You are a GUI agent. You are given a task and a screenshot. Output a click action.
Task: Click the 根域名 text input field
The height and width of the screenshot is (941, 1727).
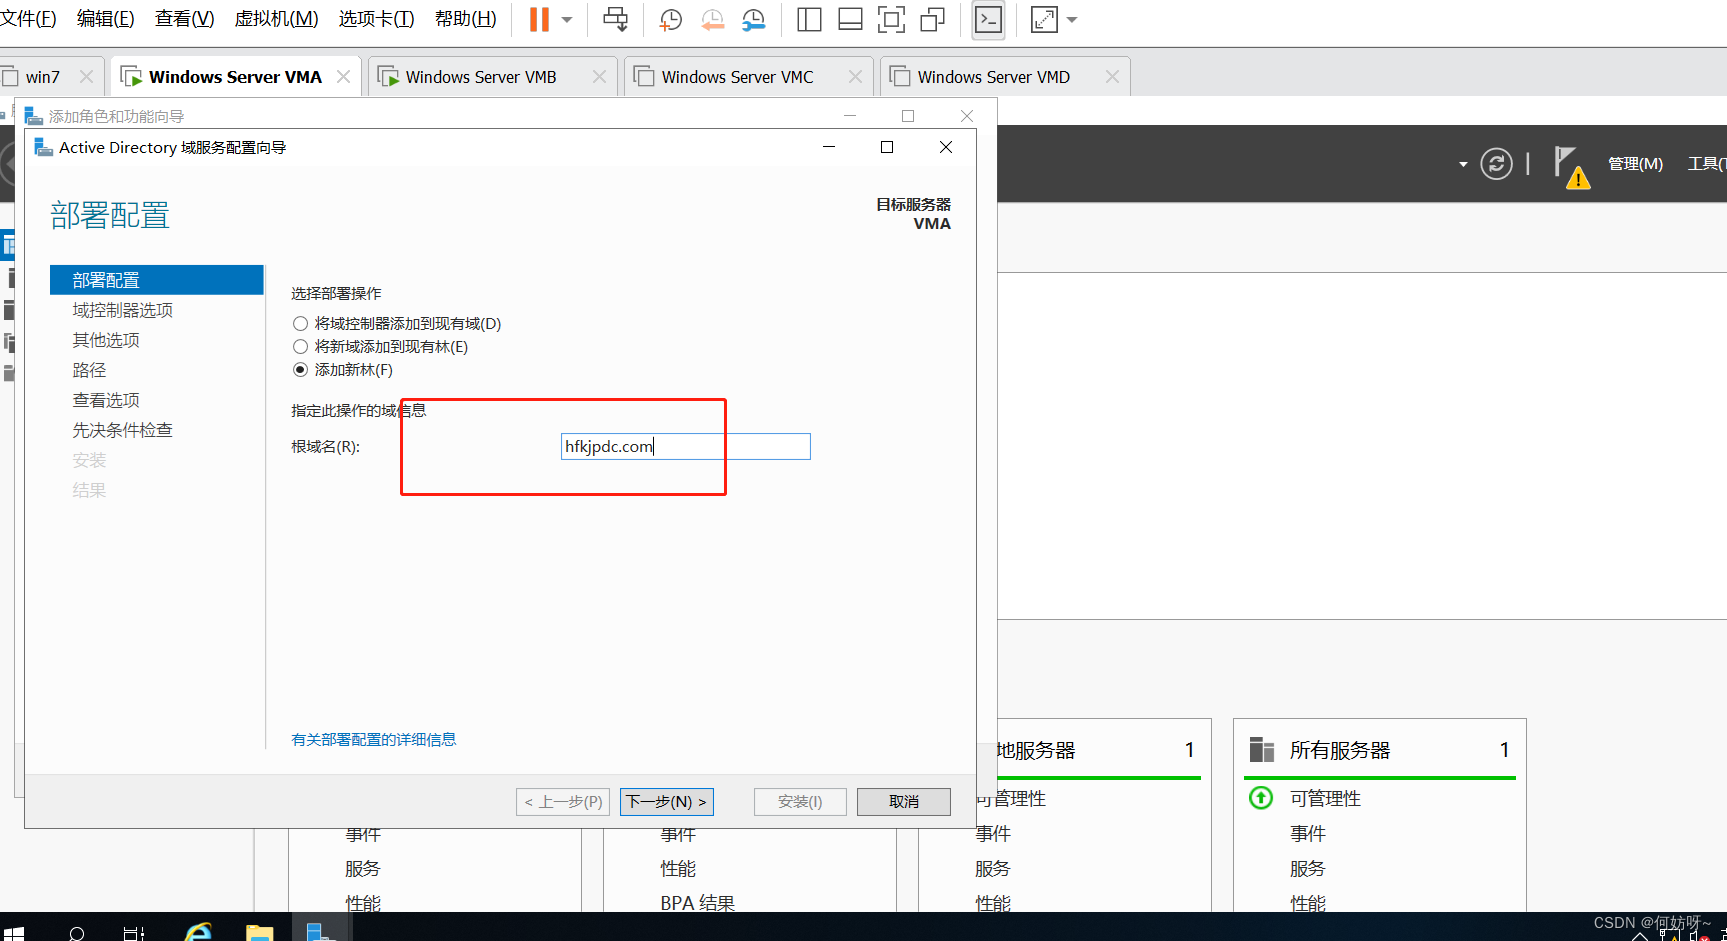coord(685,447)
